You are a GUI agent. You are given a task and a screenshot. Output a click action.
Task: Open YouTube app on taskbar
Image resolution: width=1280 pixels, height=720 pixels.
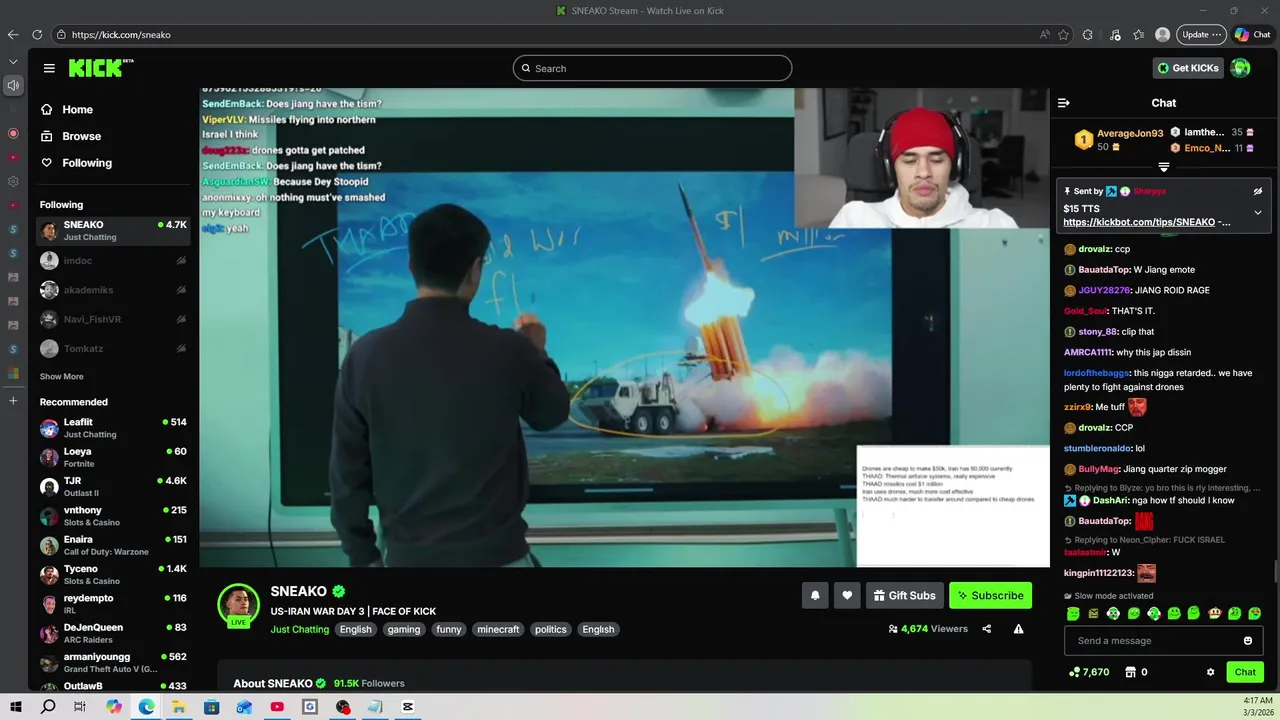(x=277, y=706)
